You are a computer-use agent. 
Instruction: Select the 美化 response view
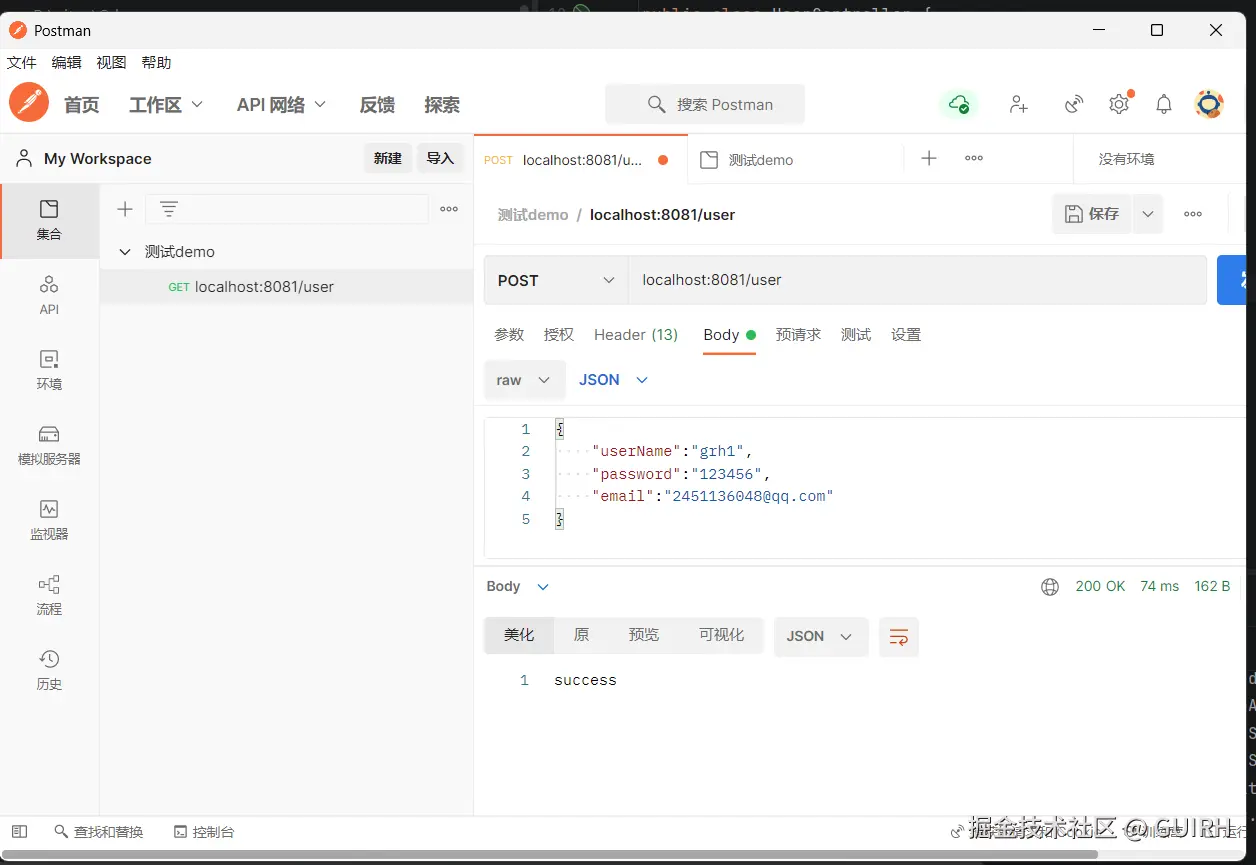point(519,635)
